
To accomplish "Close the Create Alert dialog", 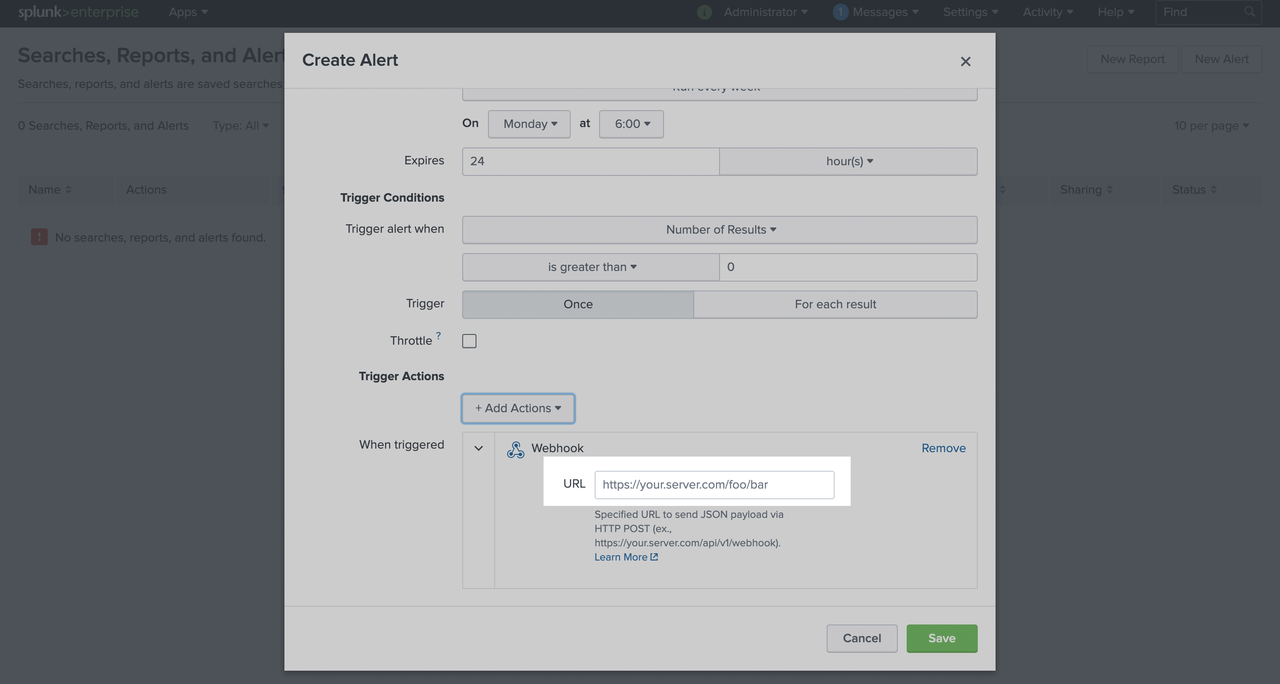I will 965,61.
